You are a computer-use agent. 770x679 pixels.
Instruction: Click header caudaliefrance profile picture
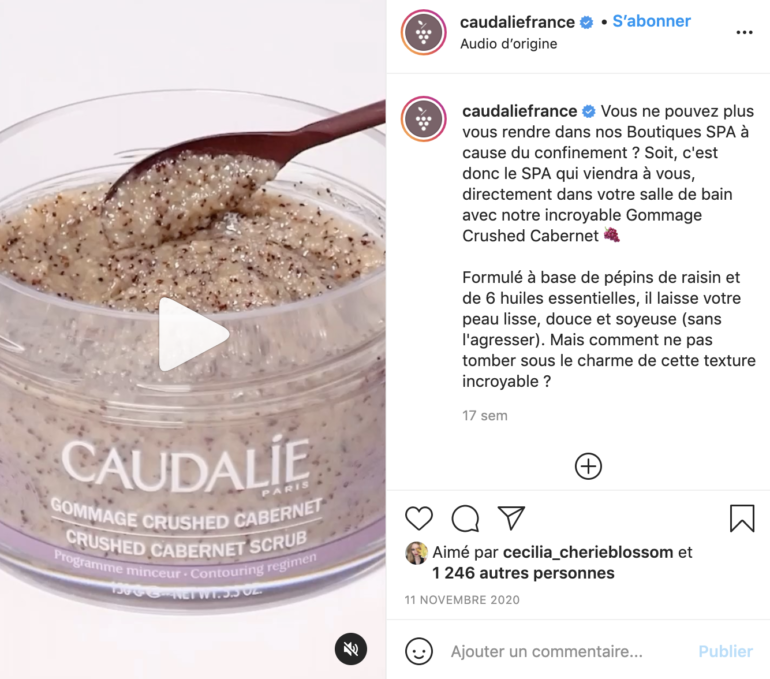pyautogui.click(x=424, y=32)
